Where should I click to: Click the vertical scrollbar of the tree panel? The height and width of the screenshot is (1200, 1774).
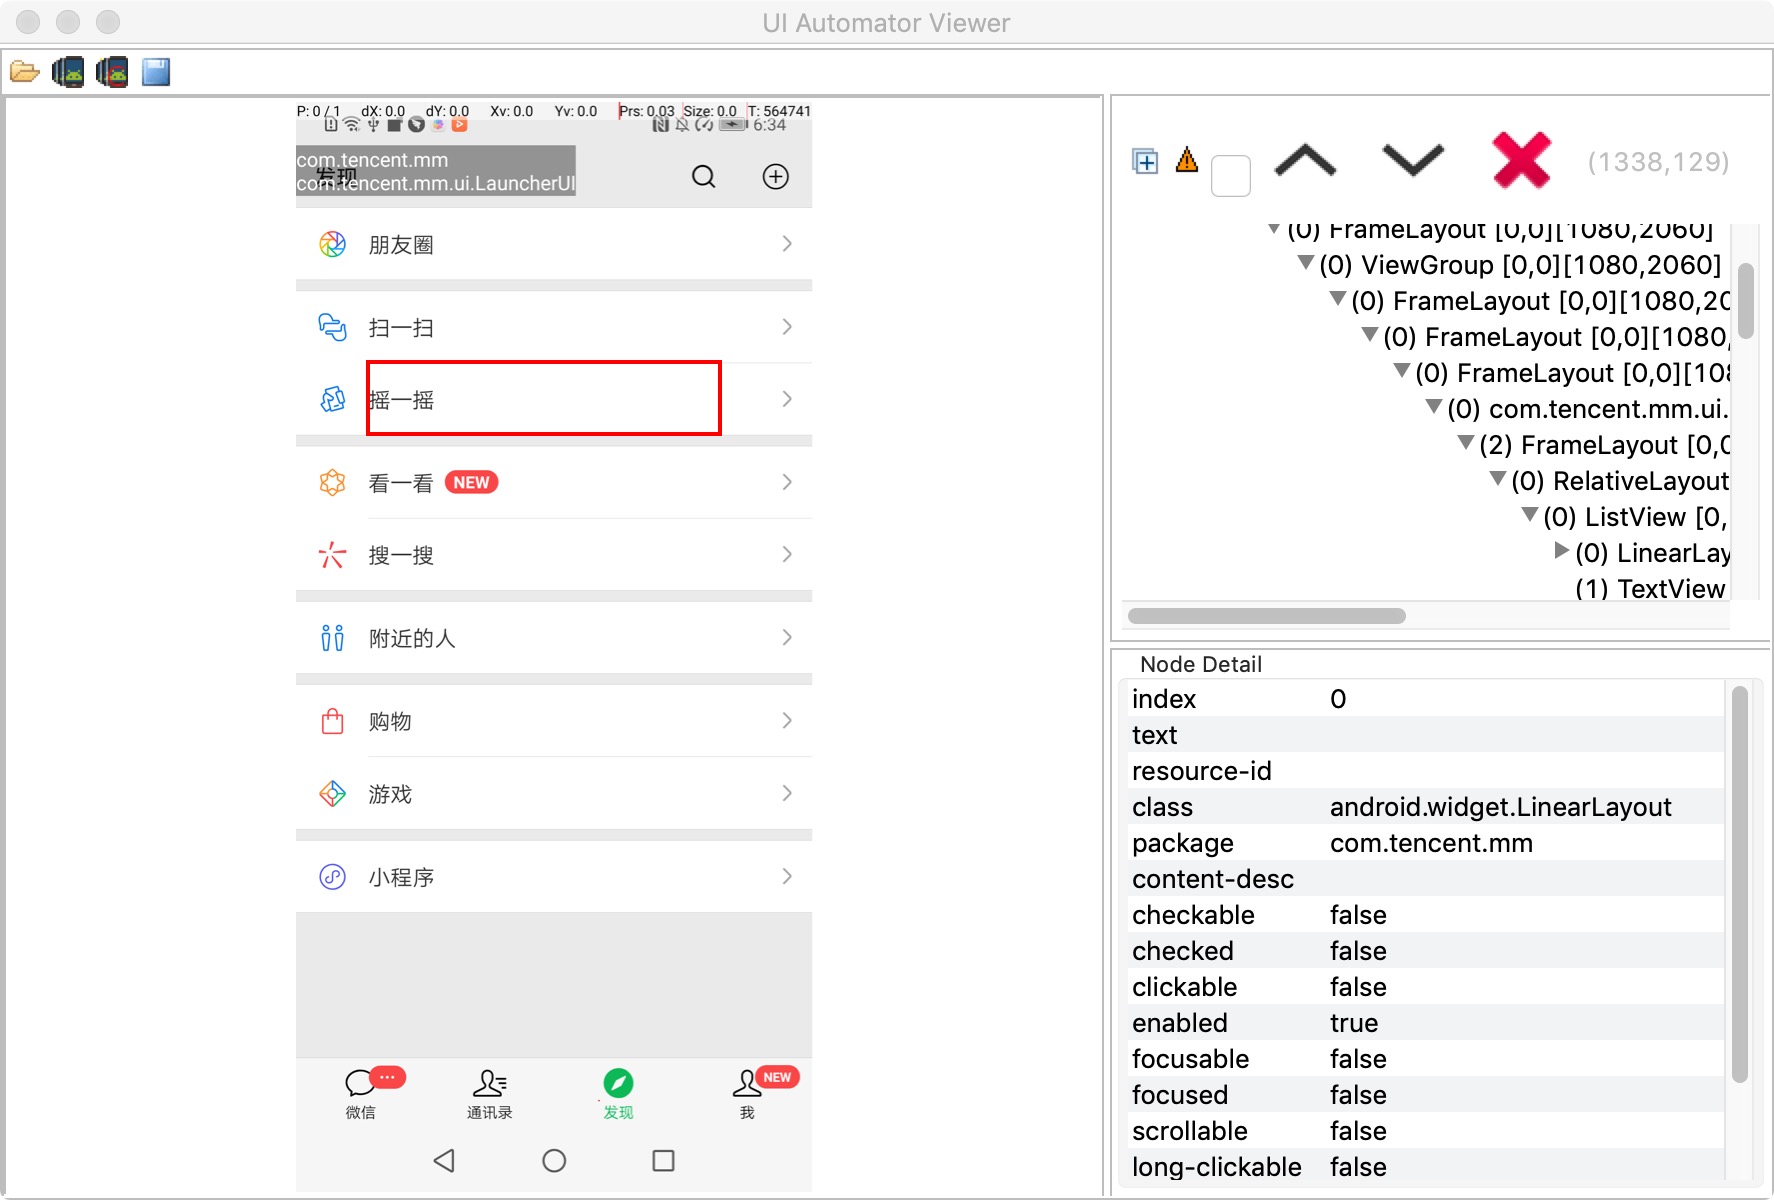[1746, 301]
